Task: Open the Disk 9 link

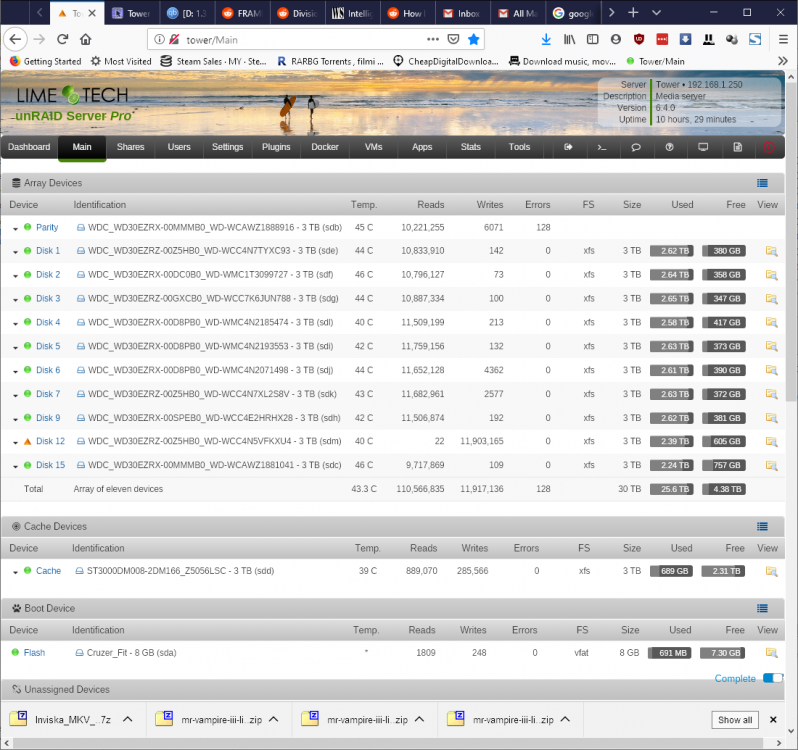Action: coord(48,418)
